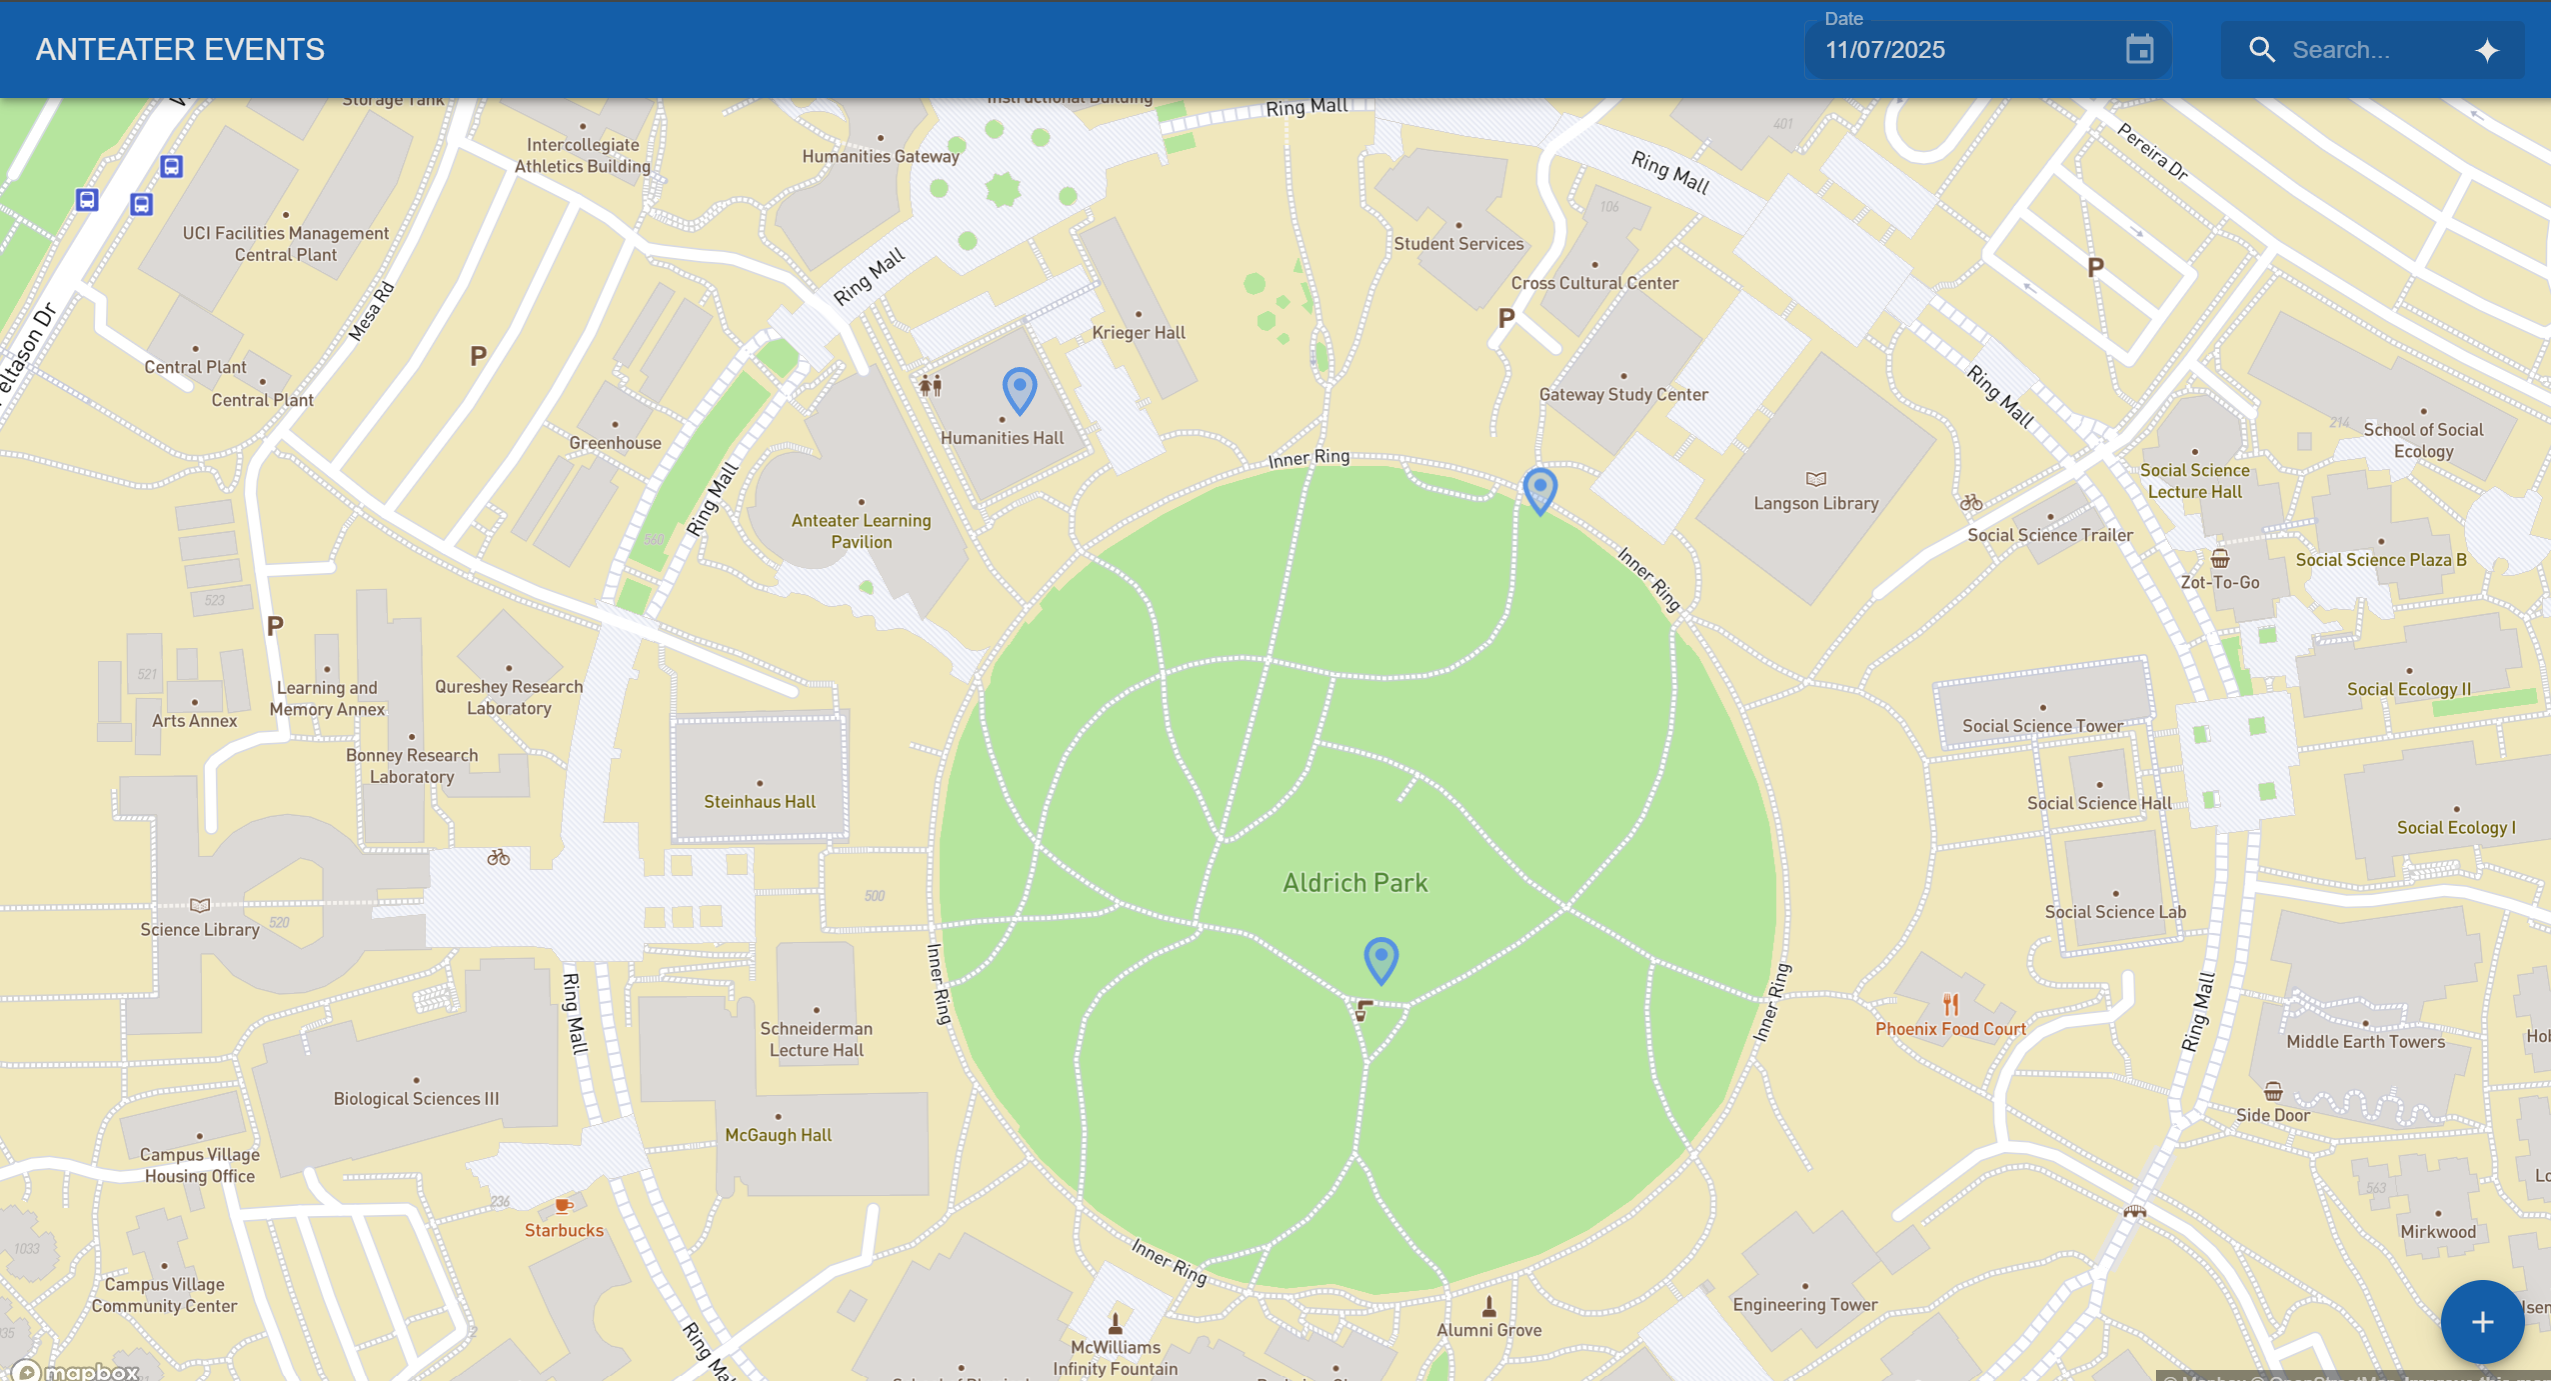Viewport: 2551px width, 1381px height.
Task: Select the event pin at Humanities Hall
Action: (1019, 389)
